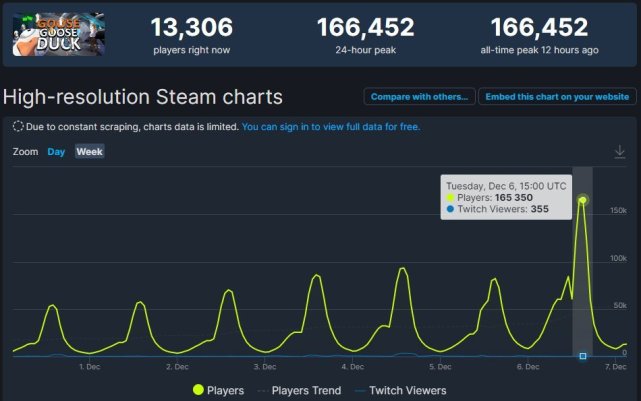Click the tooltip Twitch Viewers 355 value

coord(540,209)
